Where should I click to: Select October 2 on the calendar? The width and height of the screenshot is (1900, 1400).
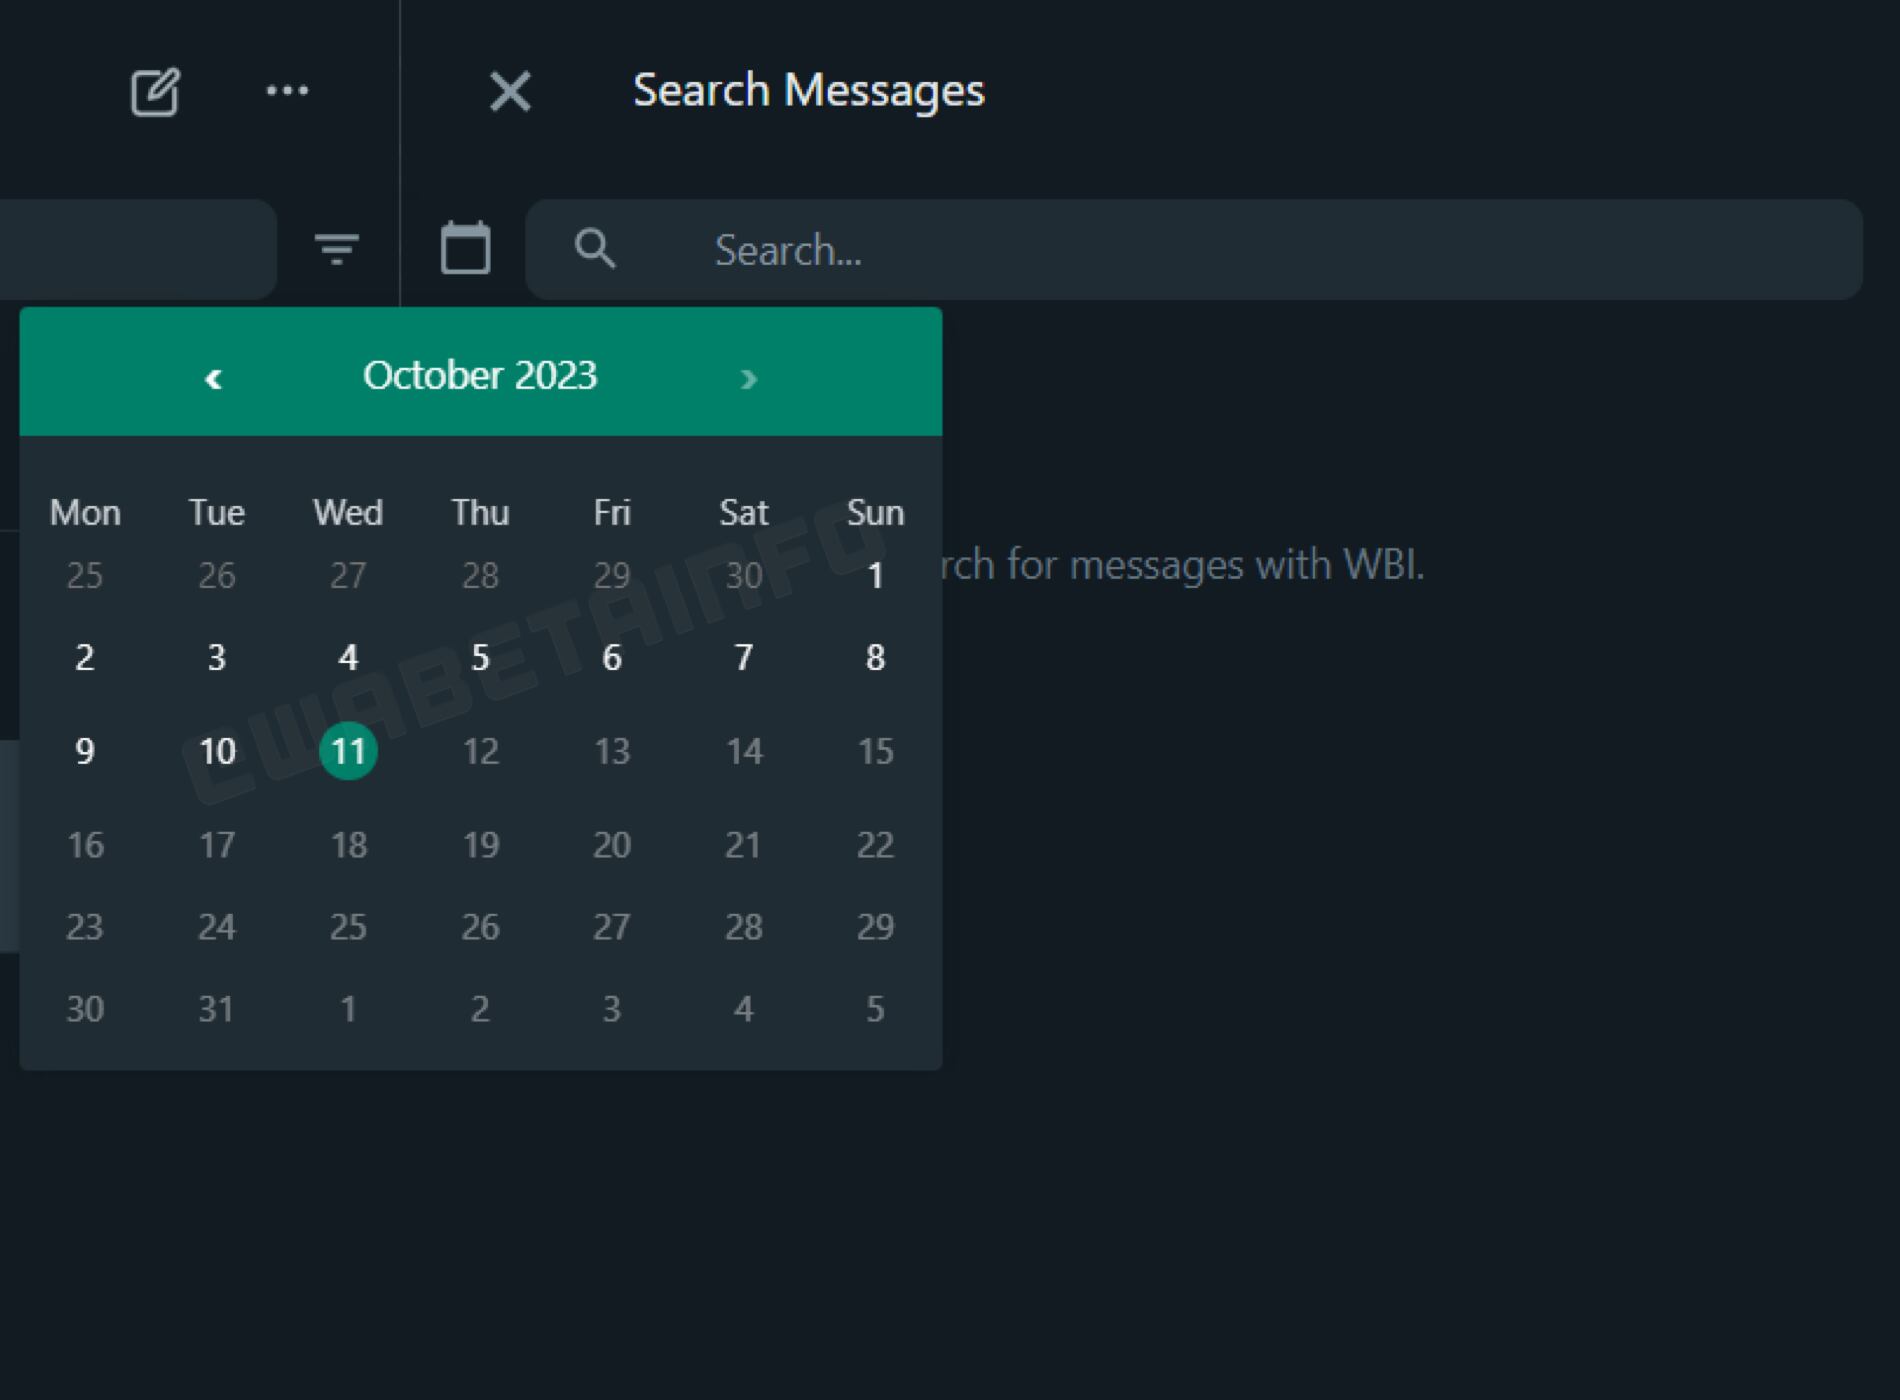coord(85,658)
